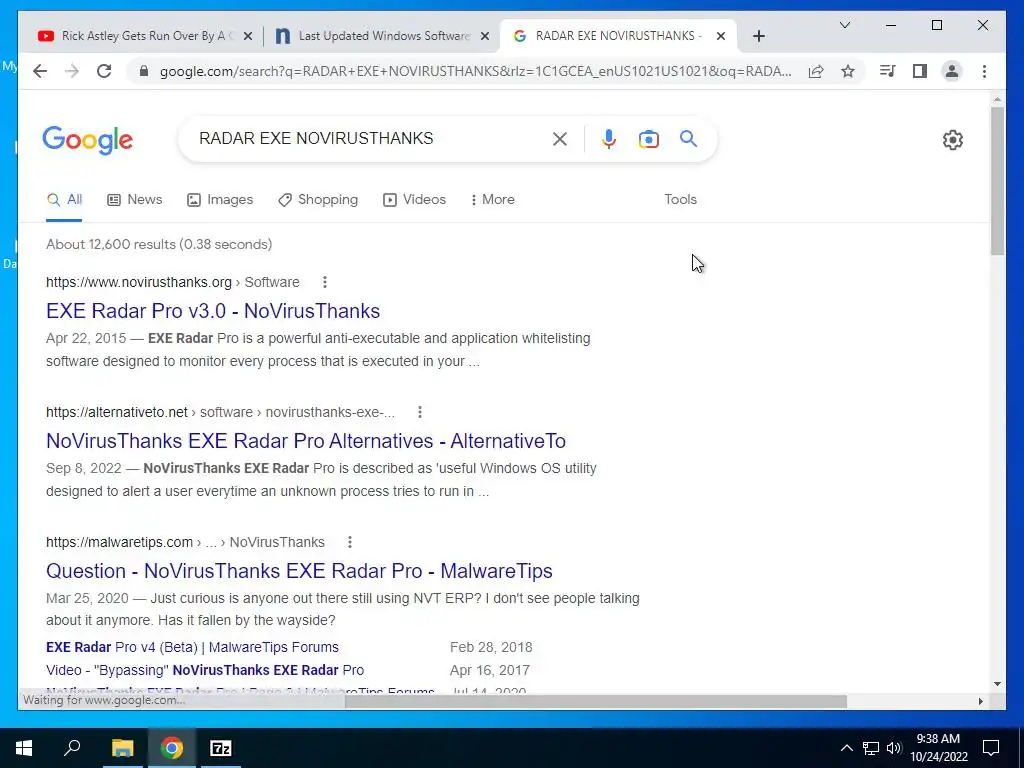Image resolution: width=1024 pixels, height=768 pixels.
Task: Click the 'About 12,600 results' text
Action: (x=159, y=244)
